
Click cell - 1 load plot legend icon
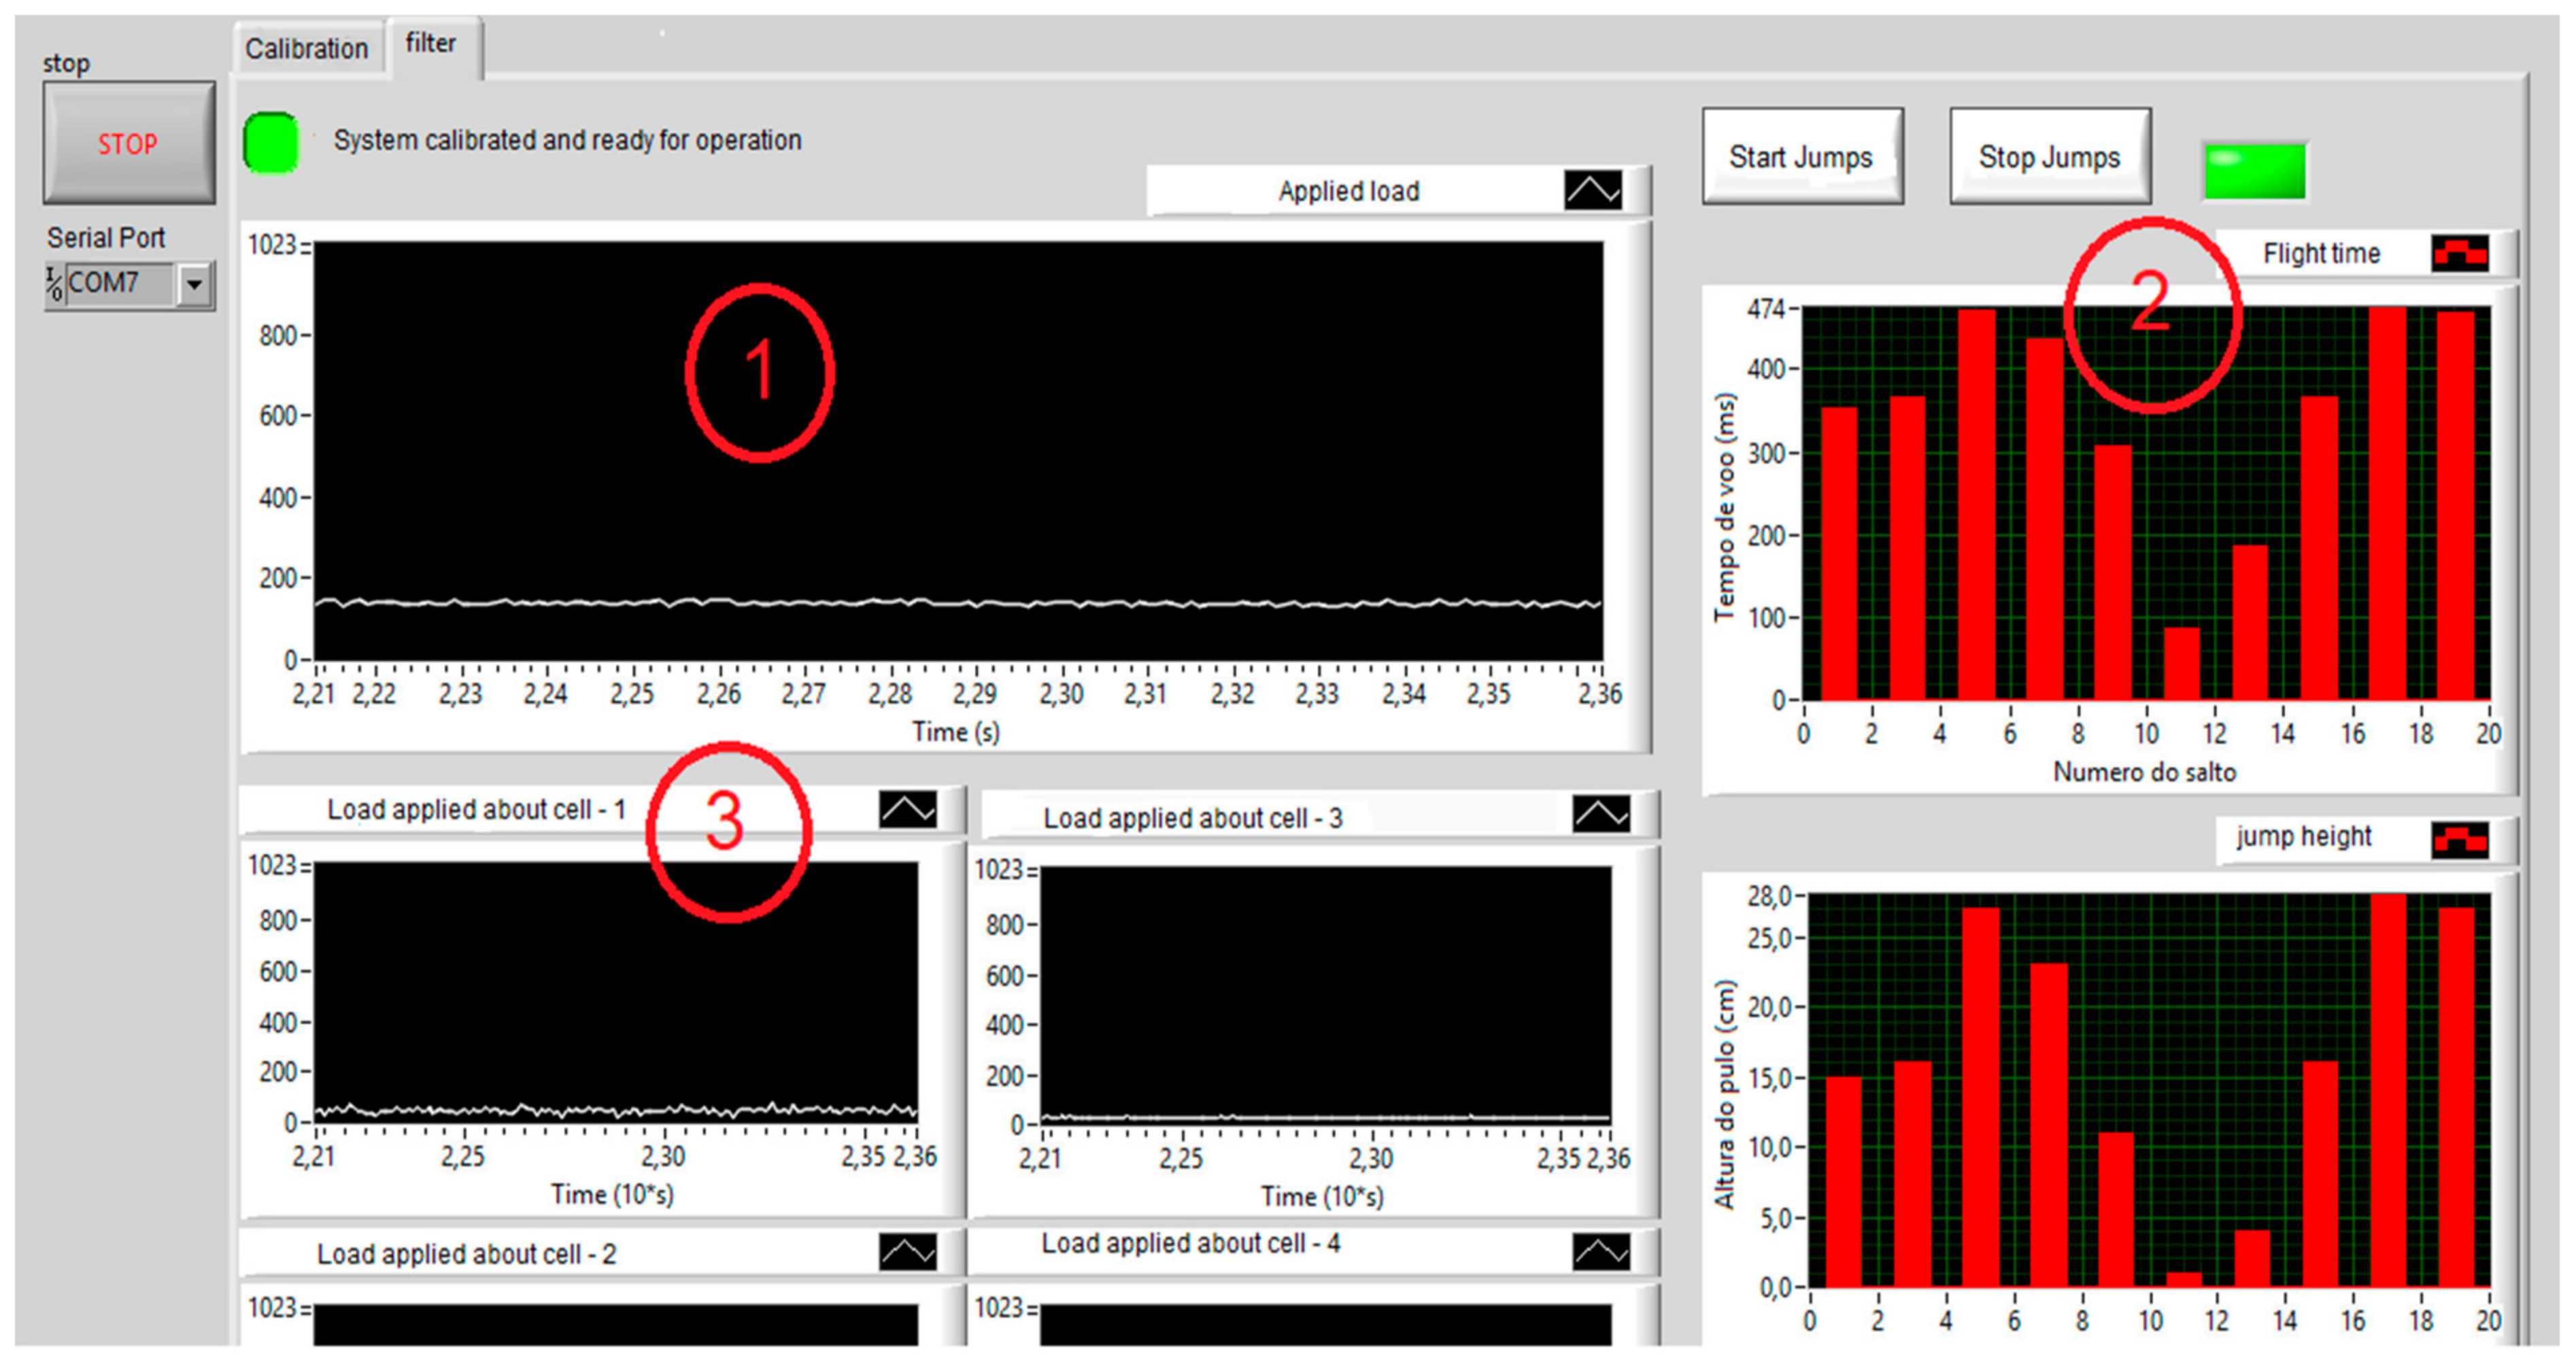[x=907, y=809]
